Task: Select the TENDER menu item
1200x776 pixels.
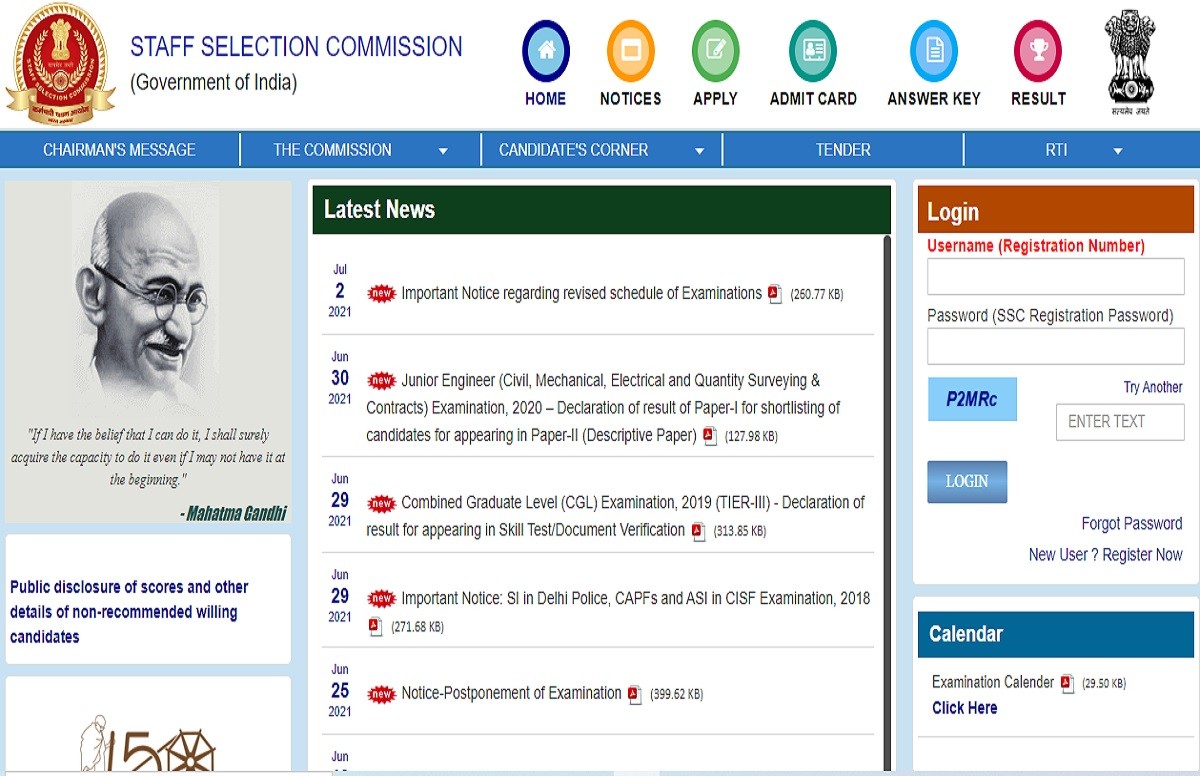Action: [843, 150]
